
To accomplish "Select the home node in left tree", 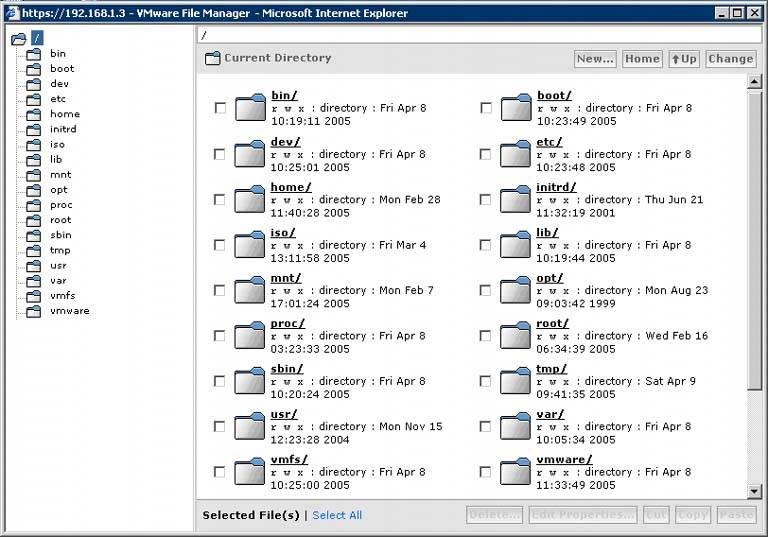I will tap(64, 114).
